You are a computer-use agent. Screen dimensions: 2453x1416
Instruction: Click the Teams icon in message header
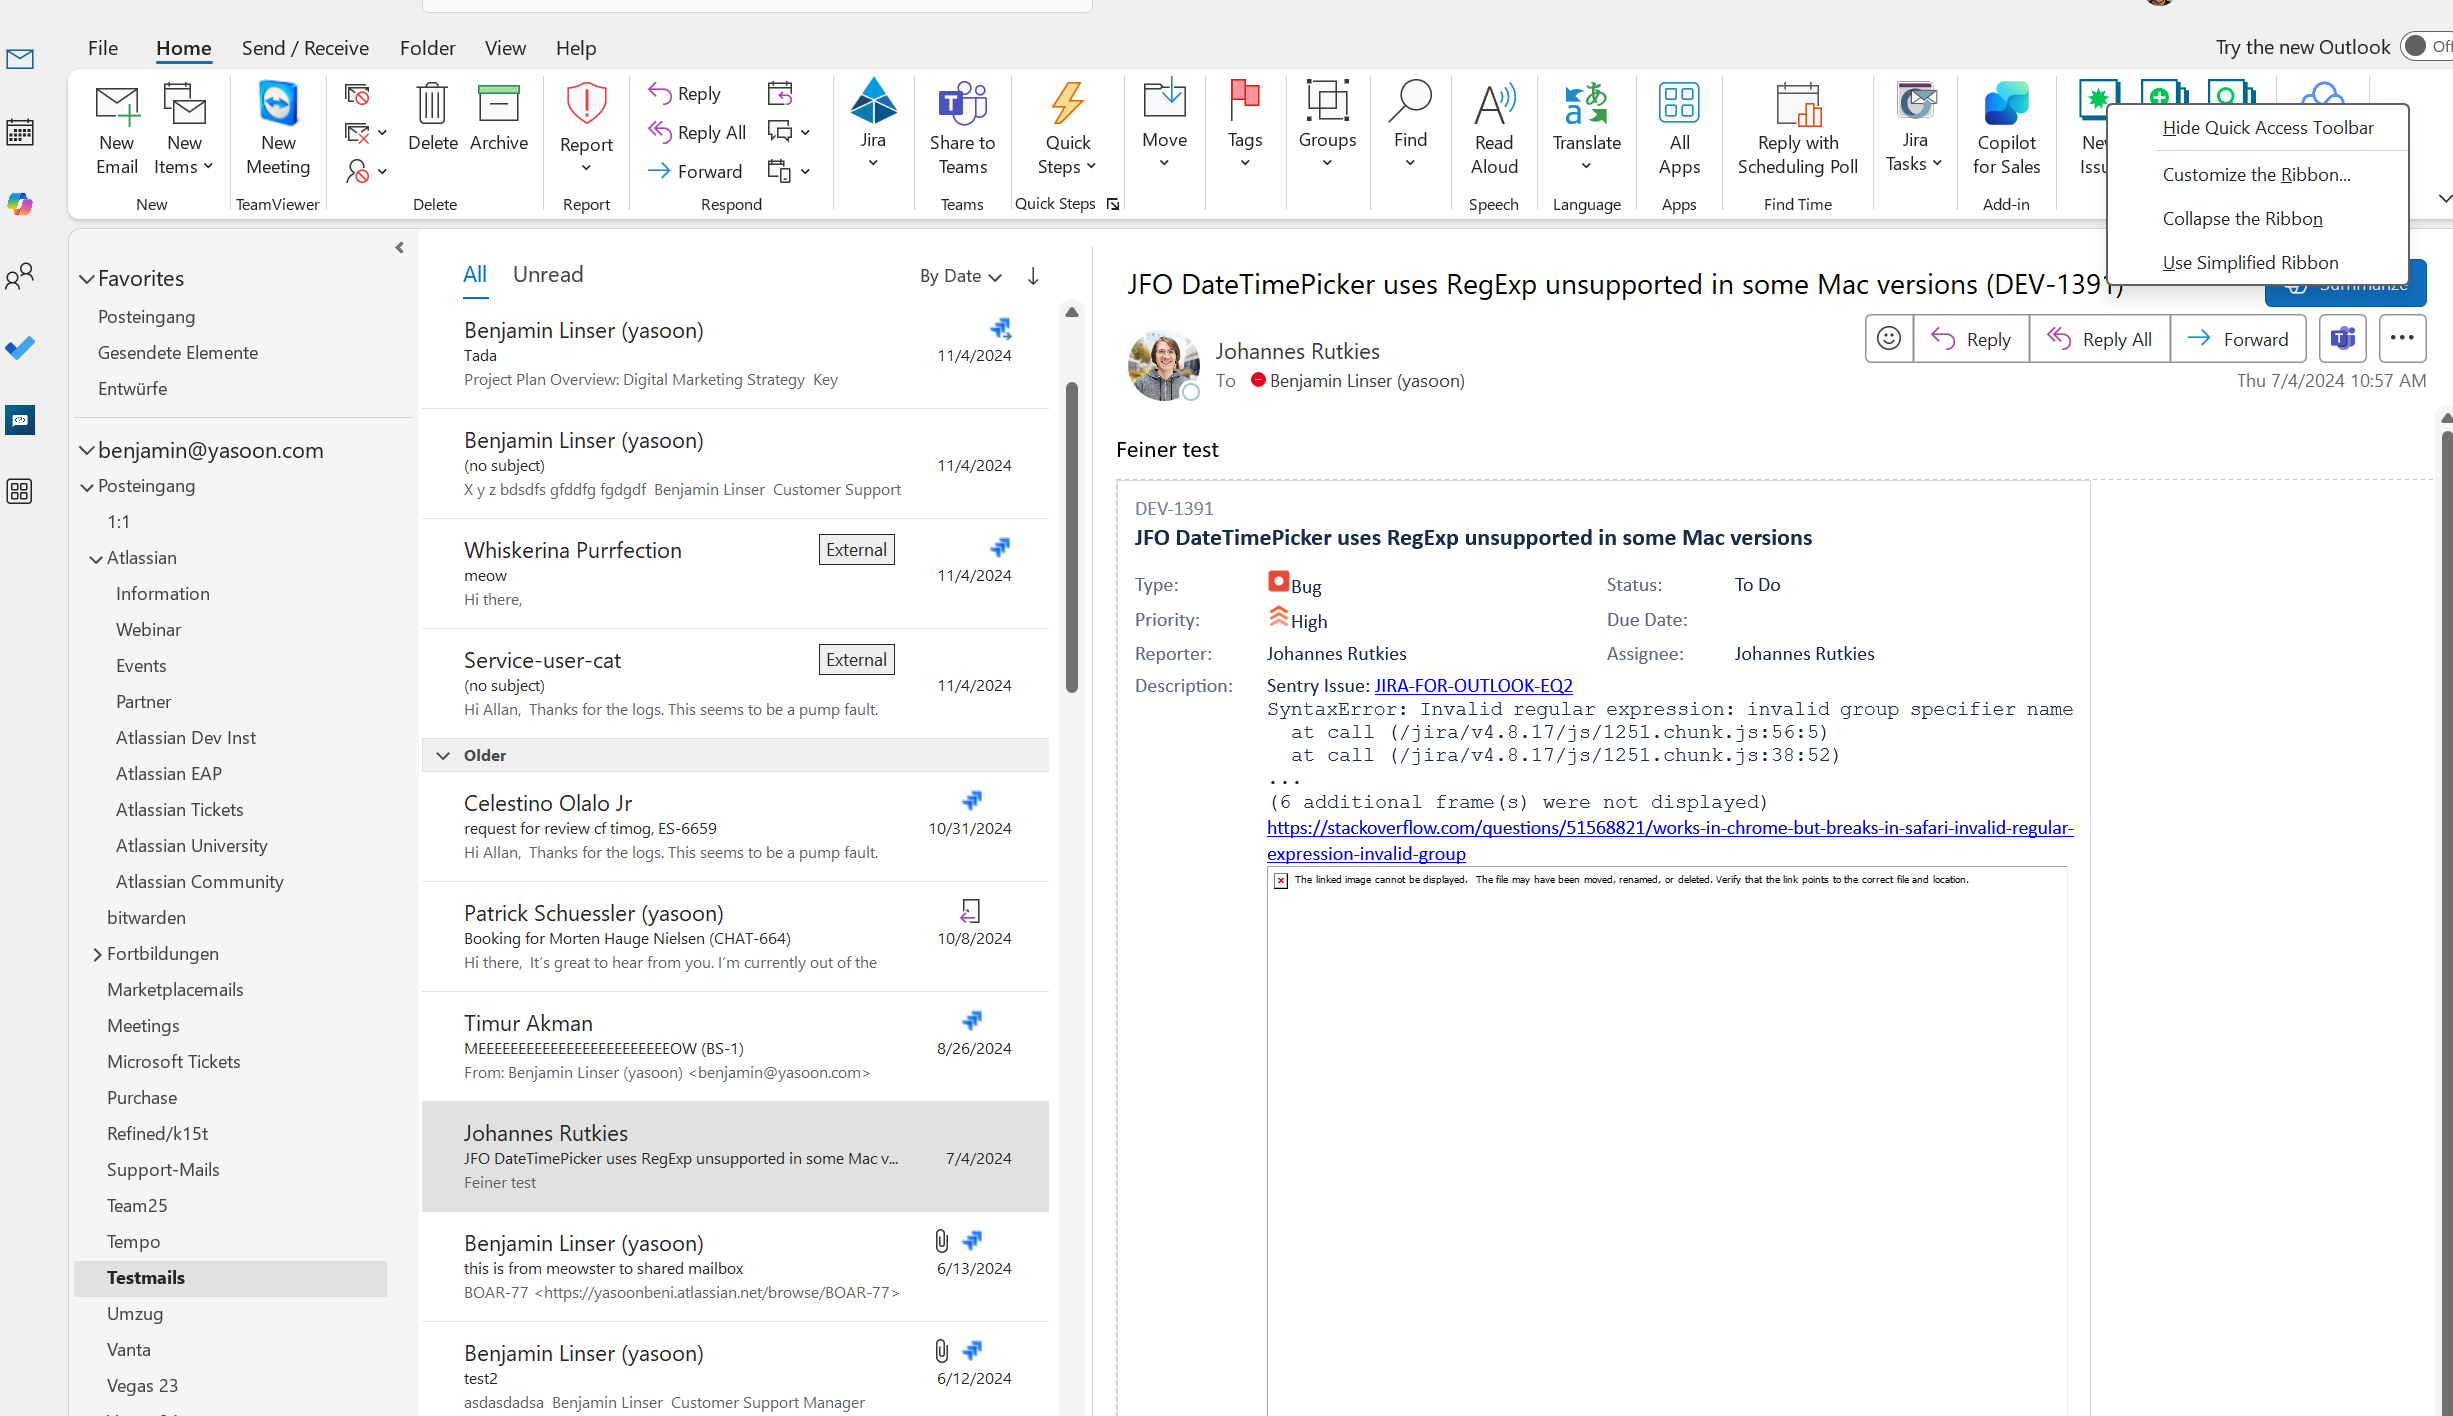tap(2343, 339)
